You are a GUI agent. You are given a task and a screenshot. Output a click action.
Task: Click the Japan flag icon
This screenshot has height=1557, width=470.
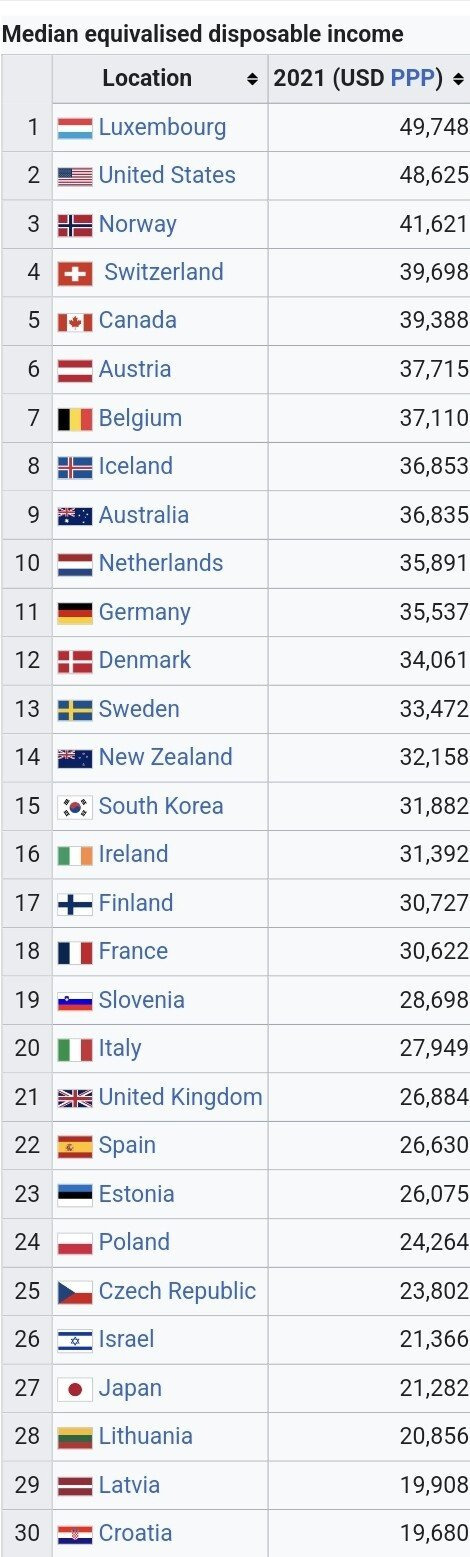tap(75, 1388)
